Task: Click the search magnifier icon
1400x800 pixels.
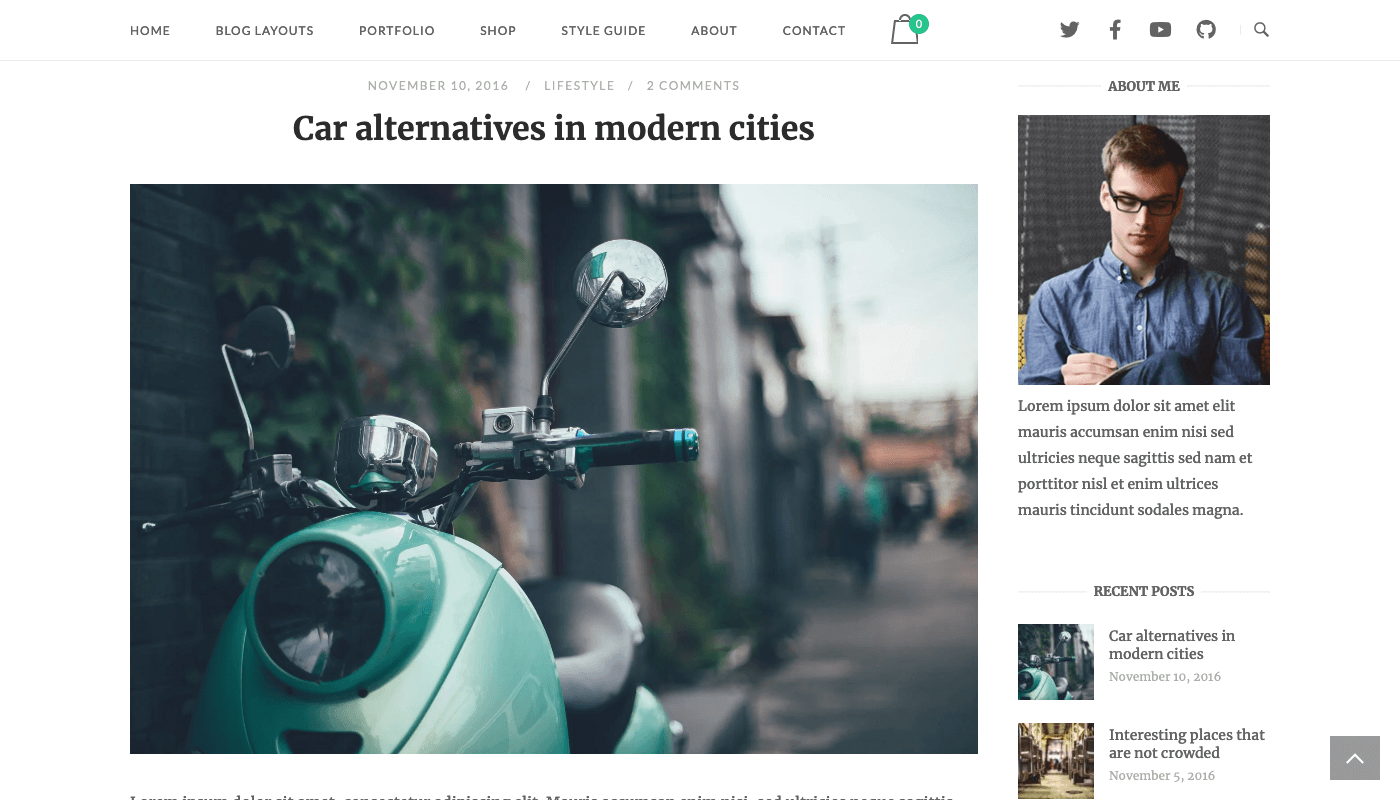Action: click(1261, 30)
